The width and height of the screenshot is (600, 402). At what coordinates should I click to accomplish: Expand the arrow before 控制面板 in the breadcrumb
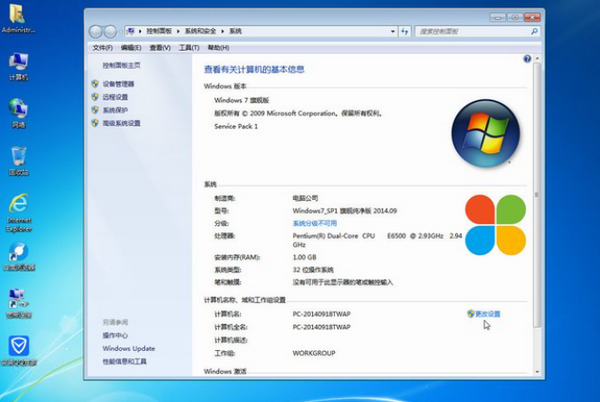point(140,31)
